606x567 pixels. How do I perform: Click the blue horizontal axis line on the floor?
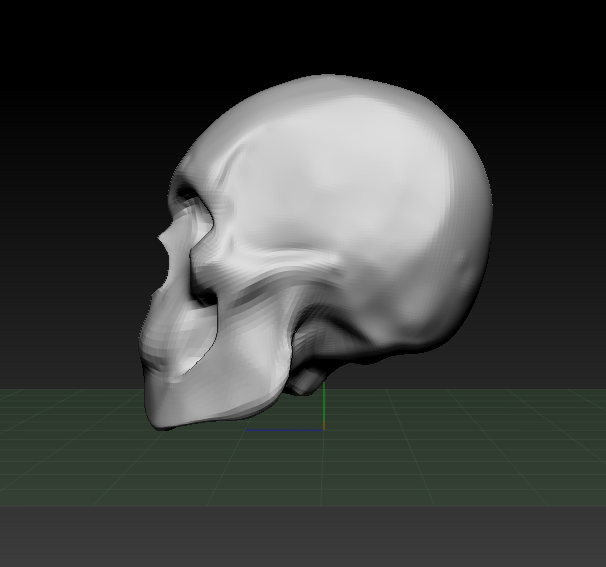(284, 430)
